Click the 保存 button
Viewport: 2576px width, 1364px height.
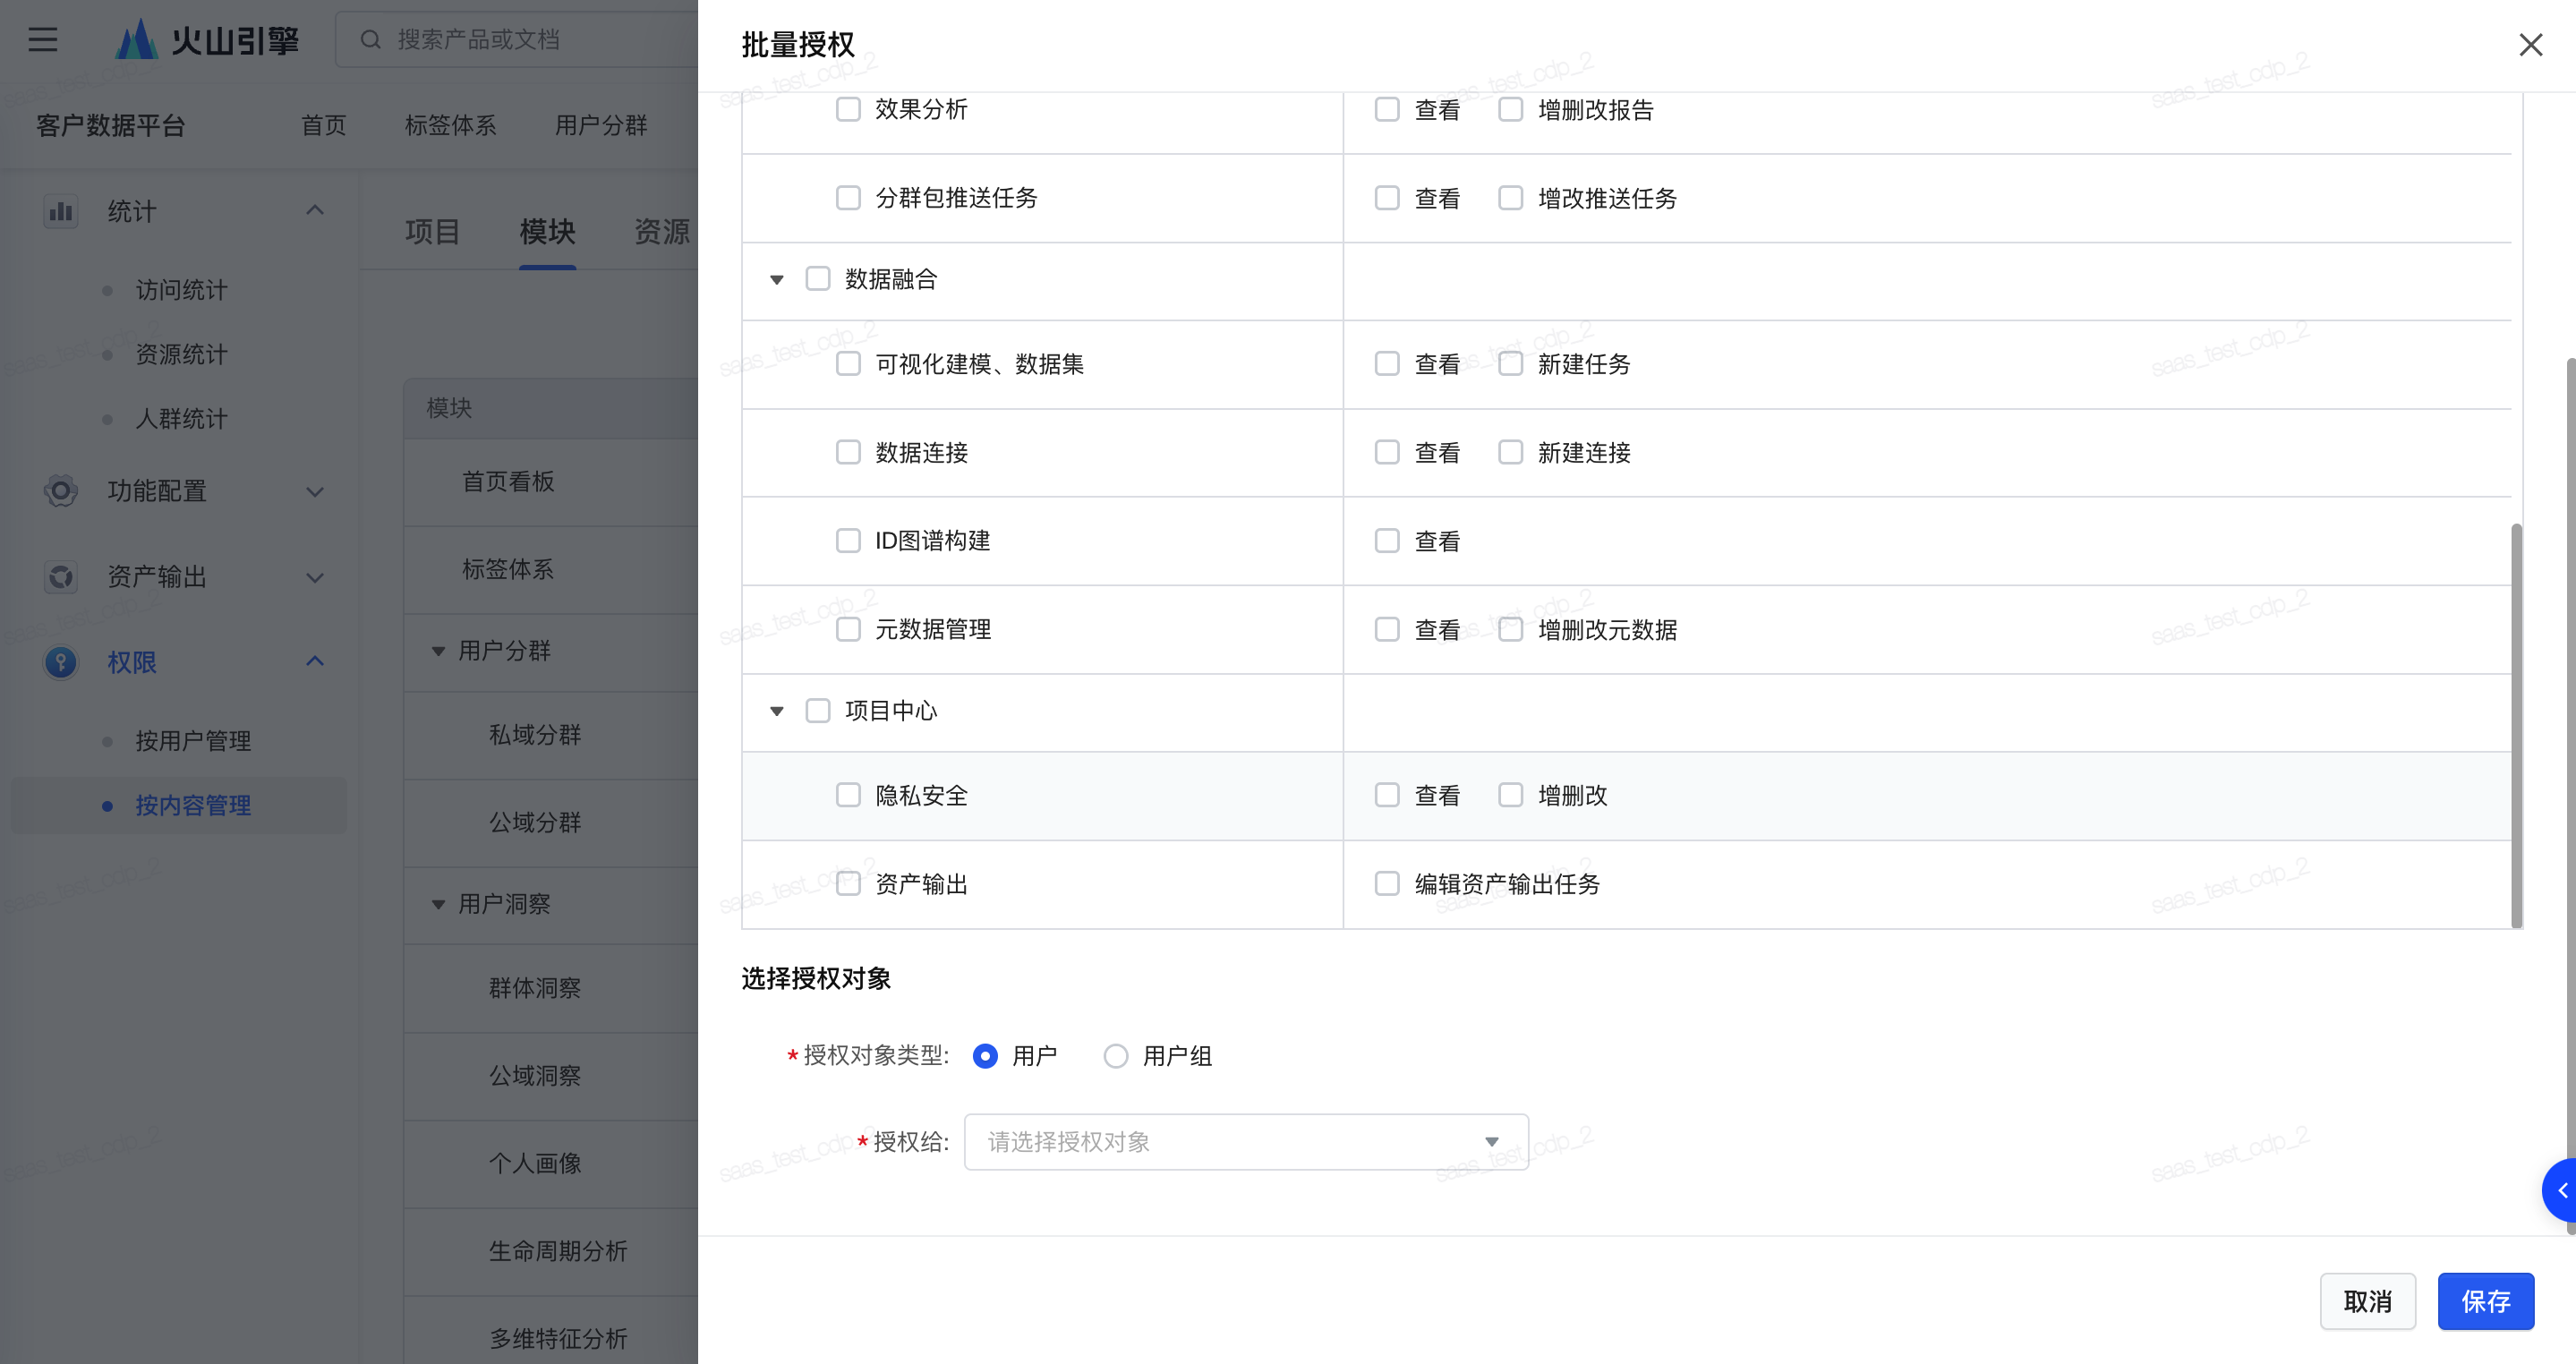(2485, 1301)
